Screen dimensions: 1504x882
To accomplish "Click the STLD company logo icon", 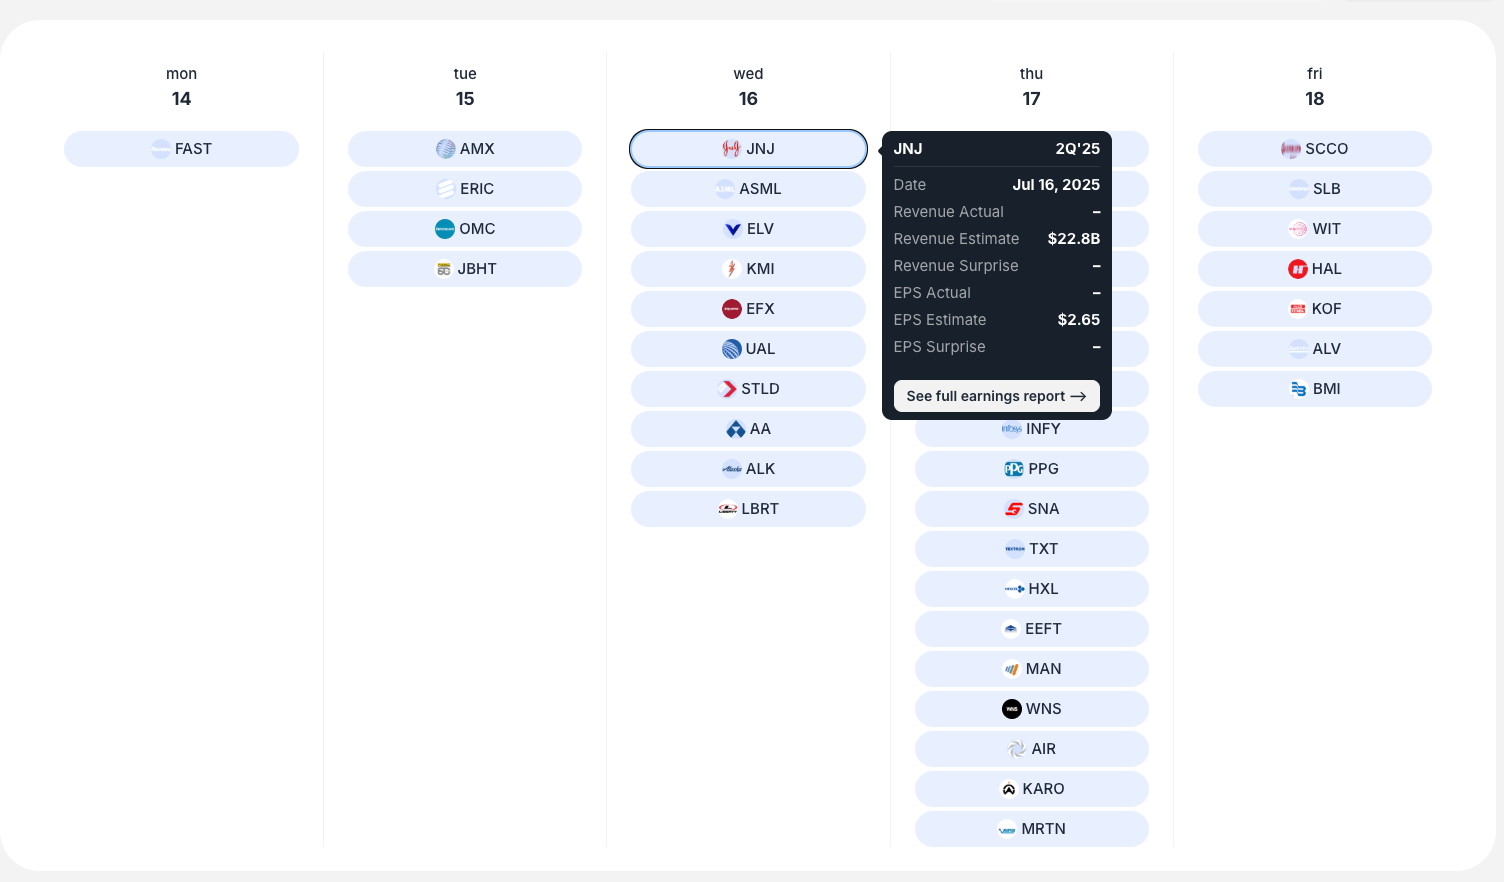I will (727, 389).
